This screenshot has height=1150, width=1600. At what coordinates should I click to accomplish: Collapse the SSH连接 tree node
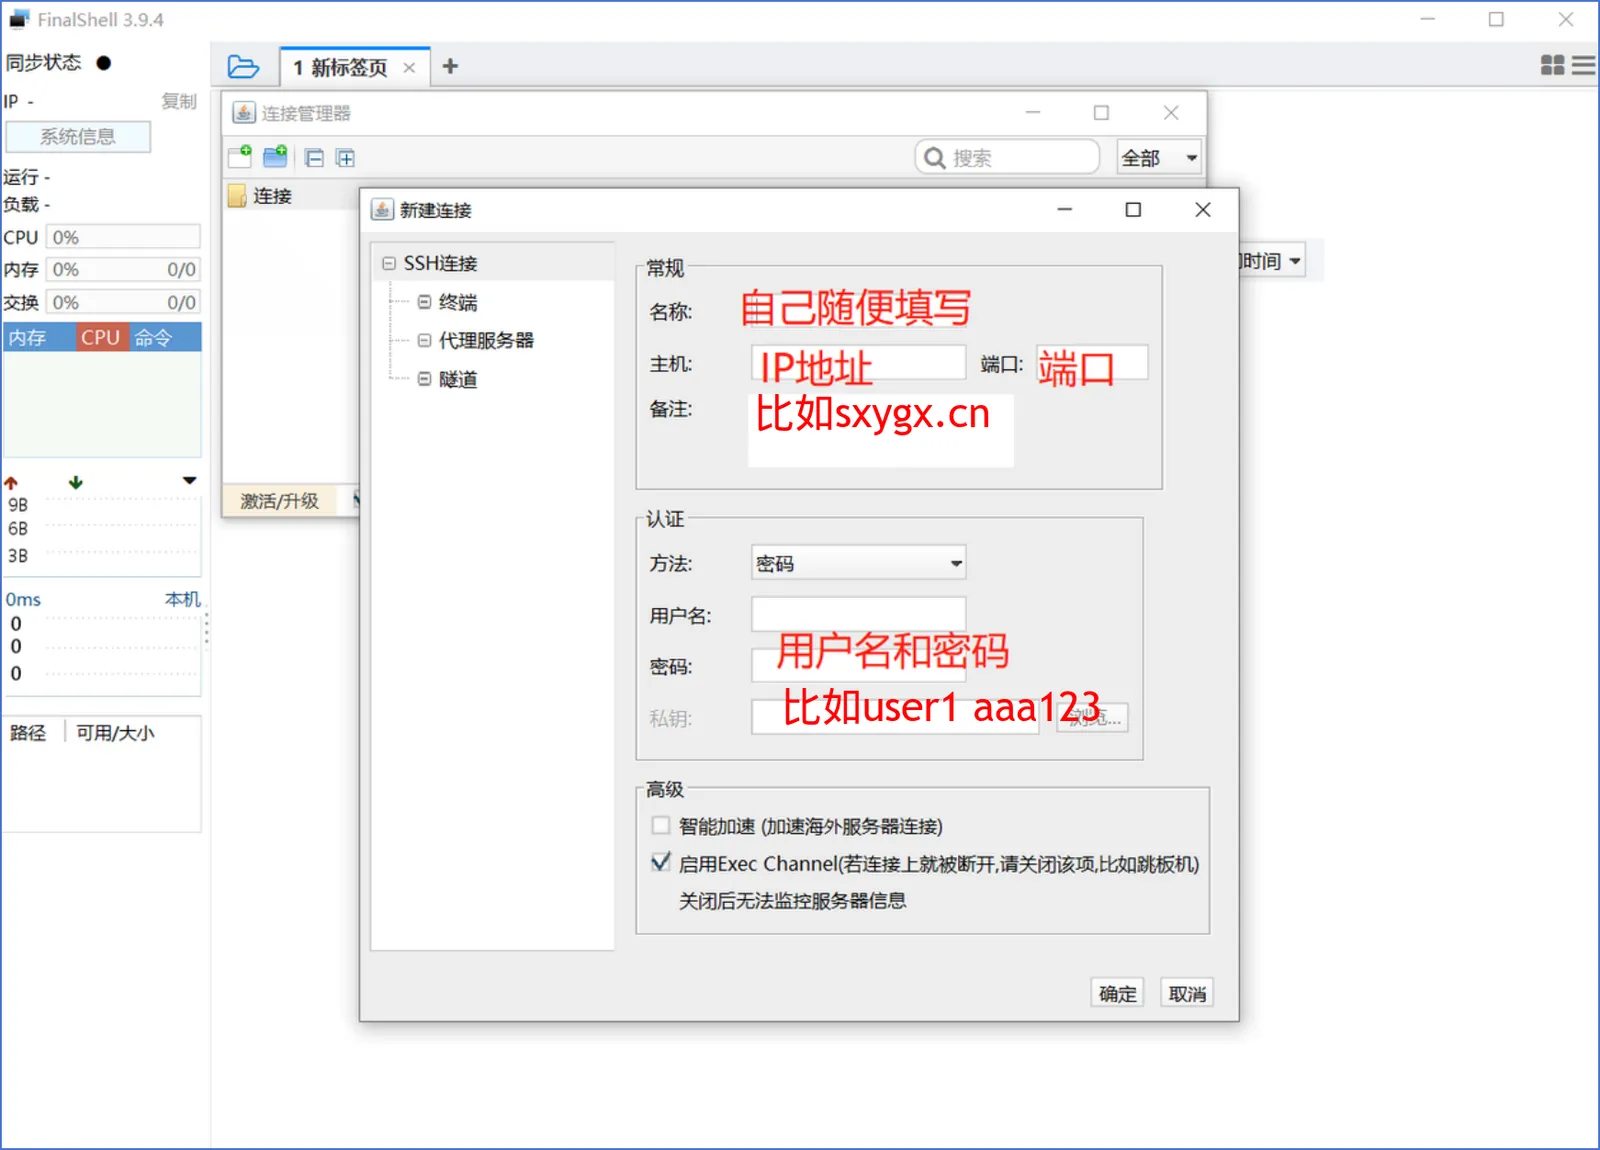389,264
